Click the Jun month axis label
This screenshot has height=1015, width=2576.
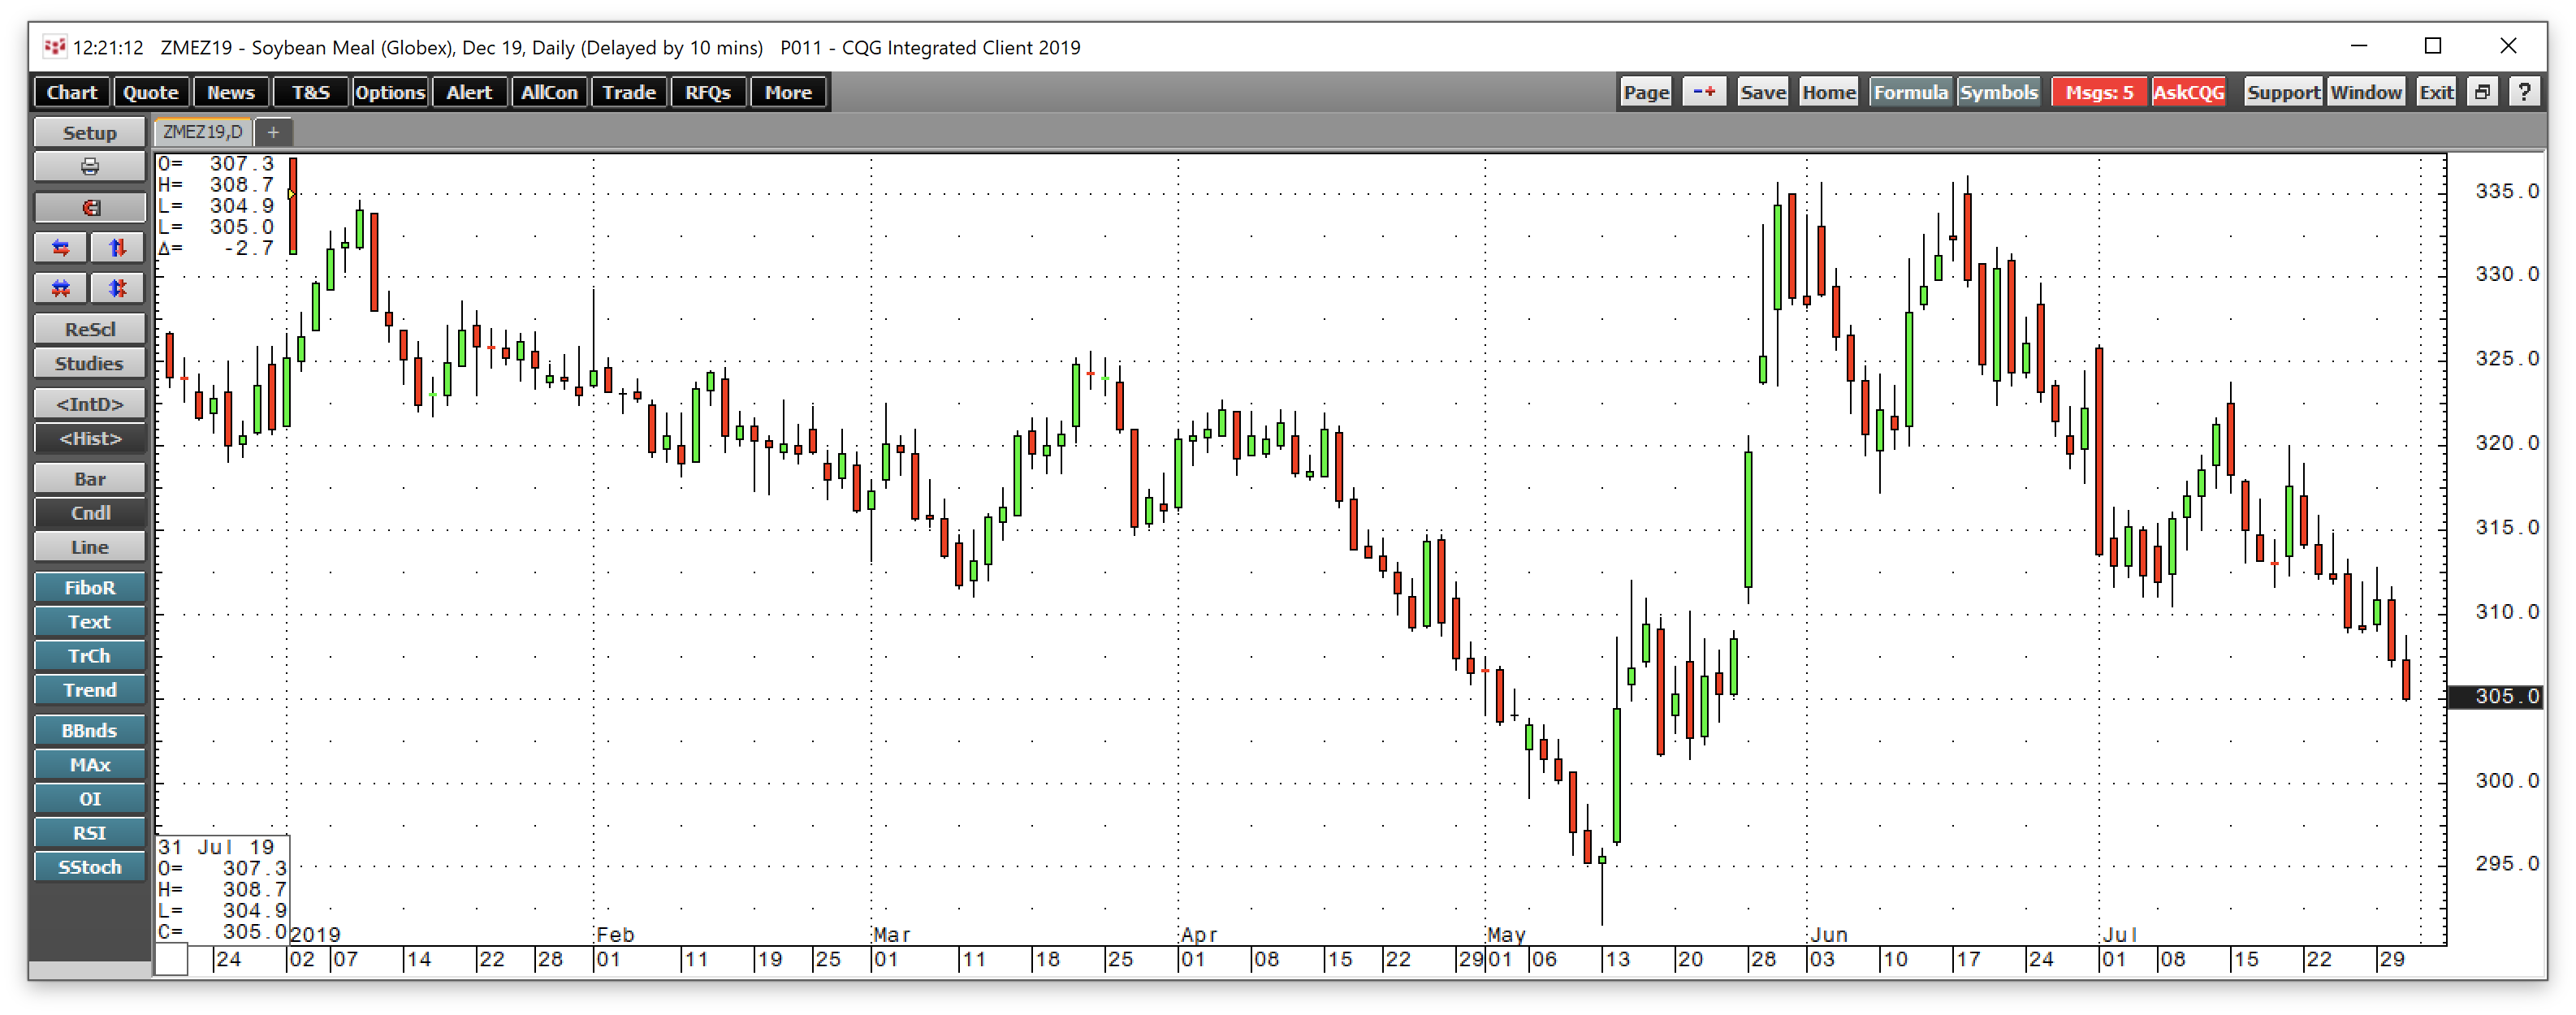pos(1830,935)
